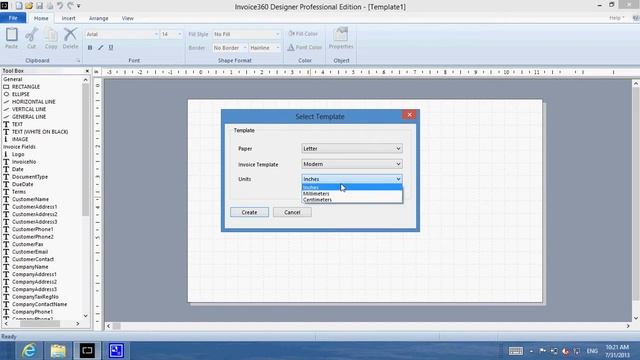Open the Fill Style dropdown
The image size is (640, 360).
[246, 34]
